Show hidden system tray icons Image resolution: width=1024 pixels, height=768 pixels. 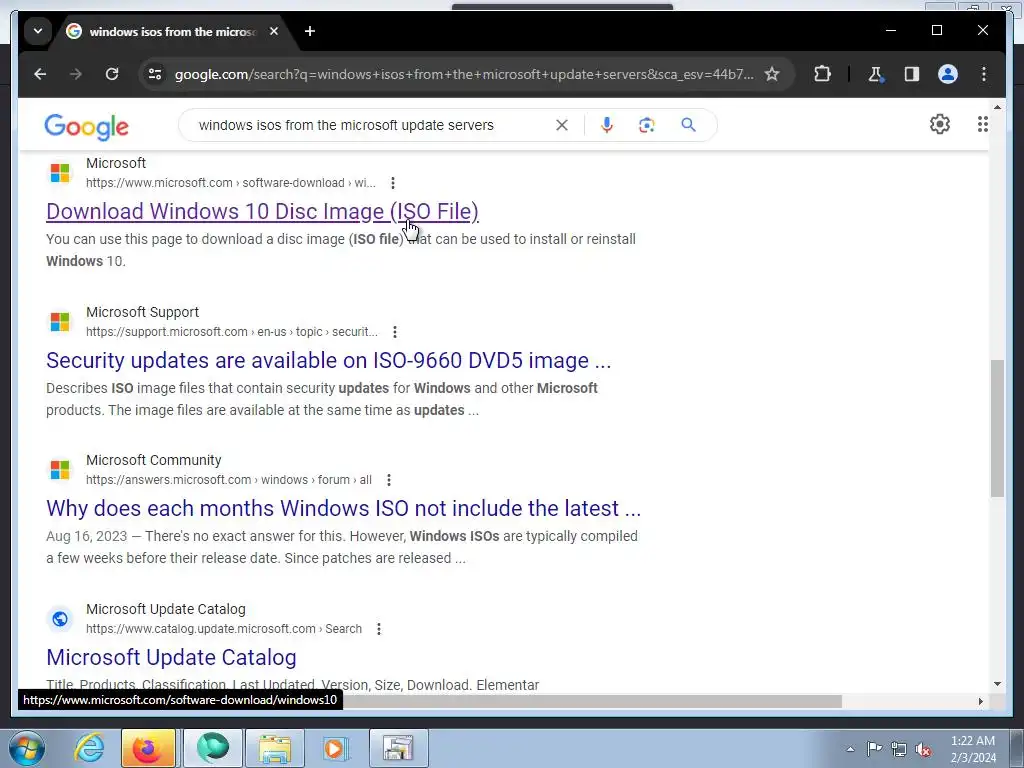[x=850, y=749]
